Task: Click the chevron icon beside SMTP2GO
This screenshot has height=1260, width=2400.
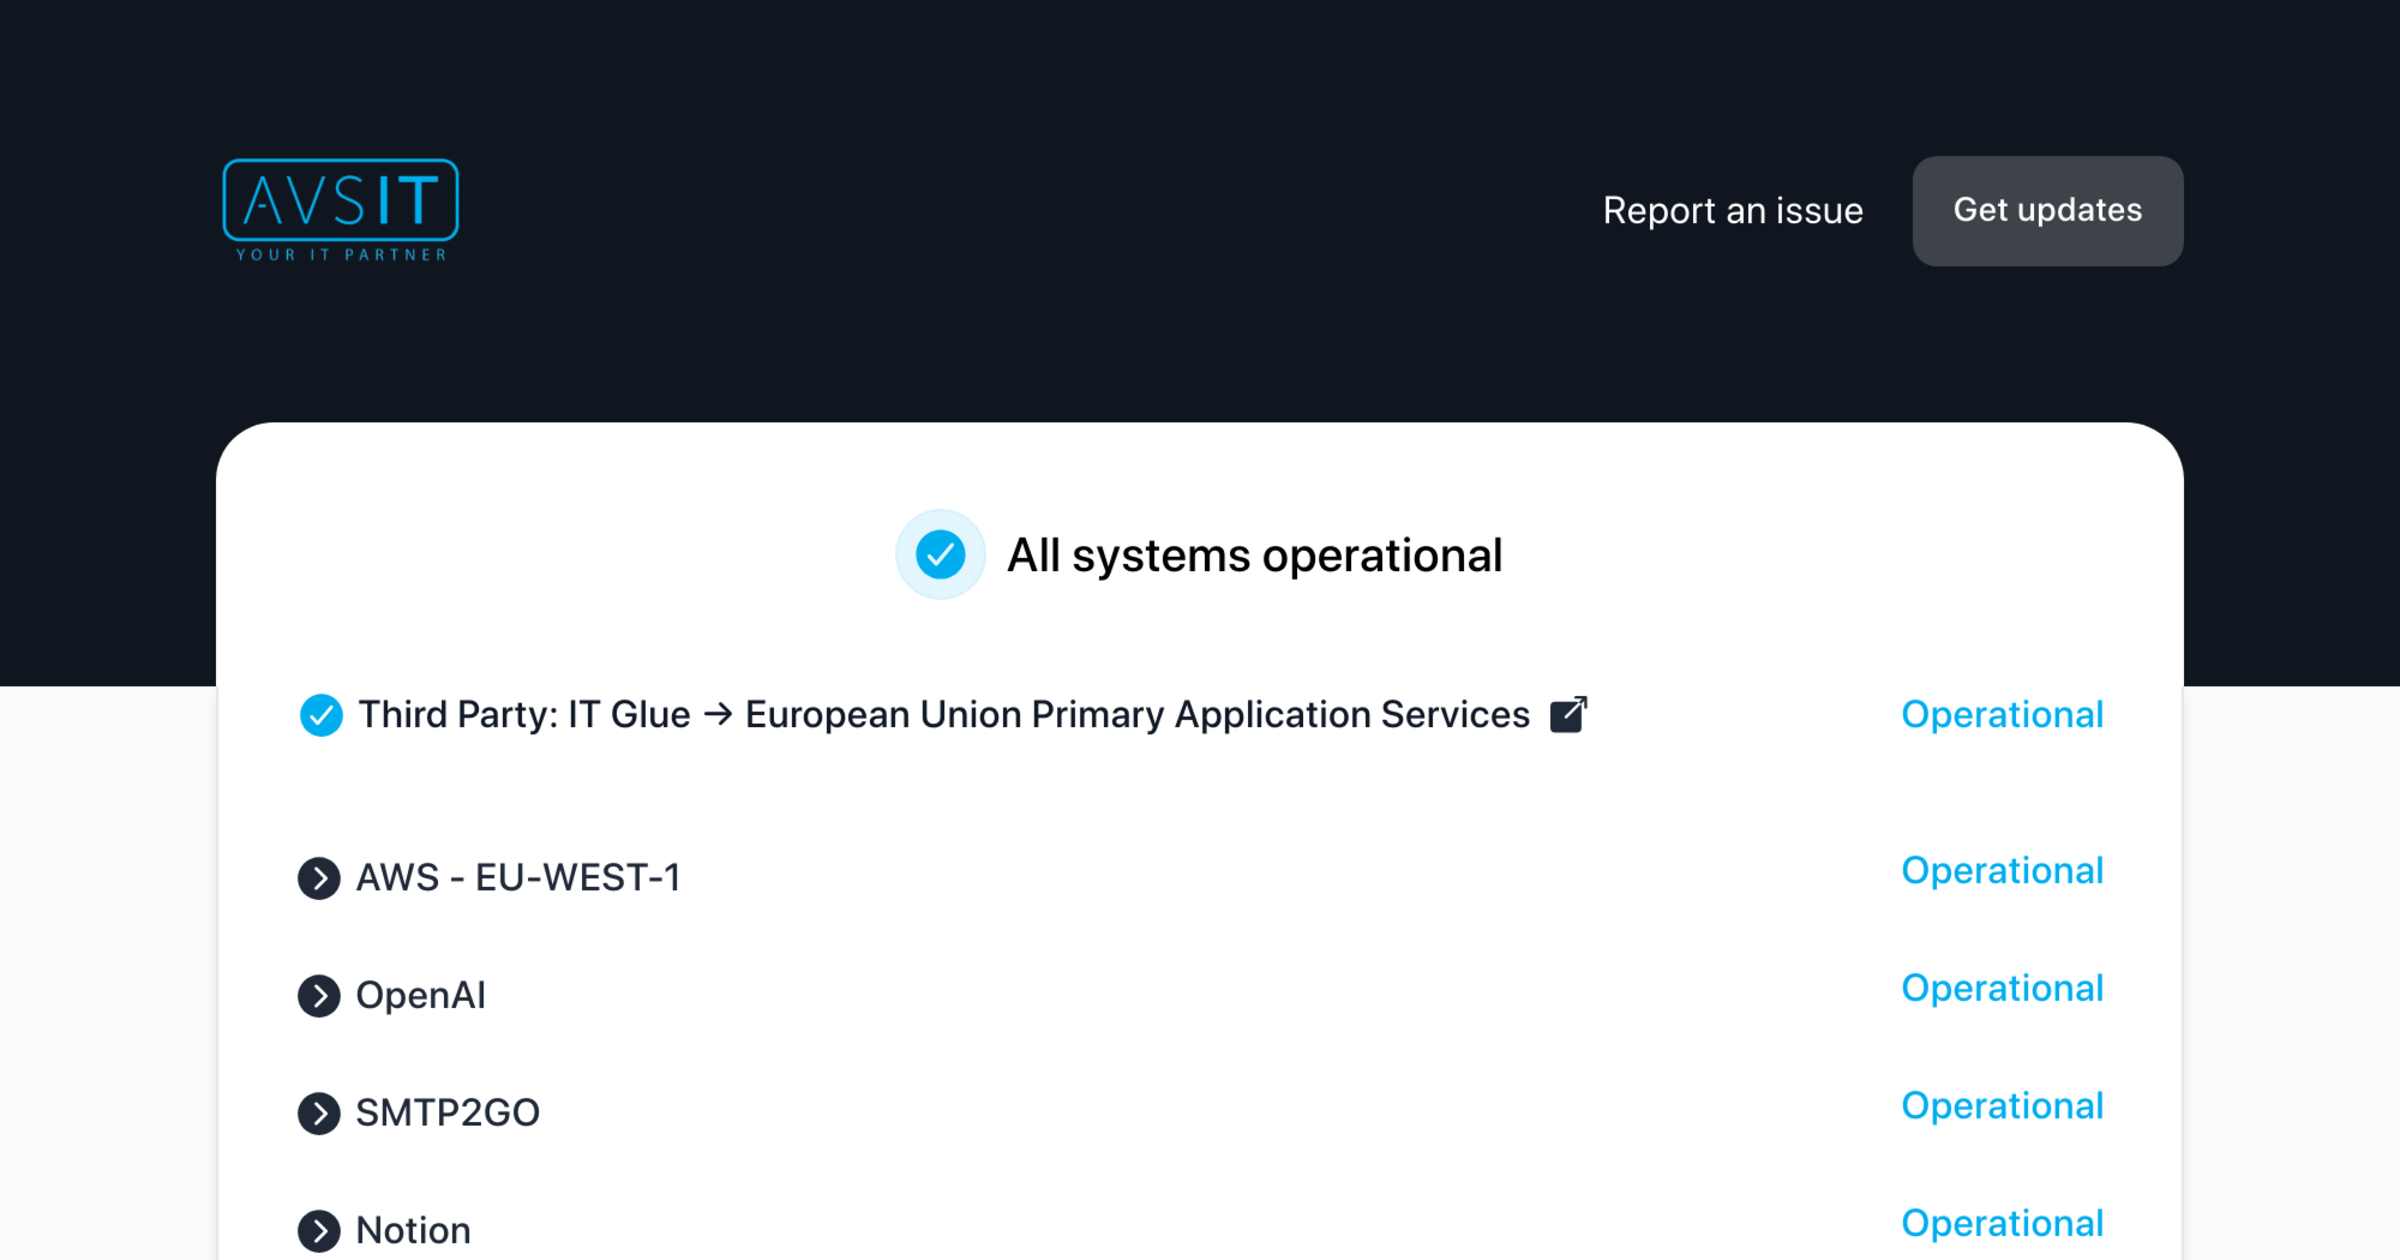Action: pos(318,1113)
